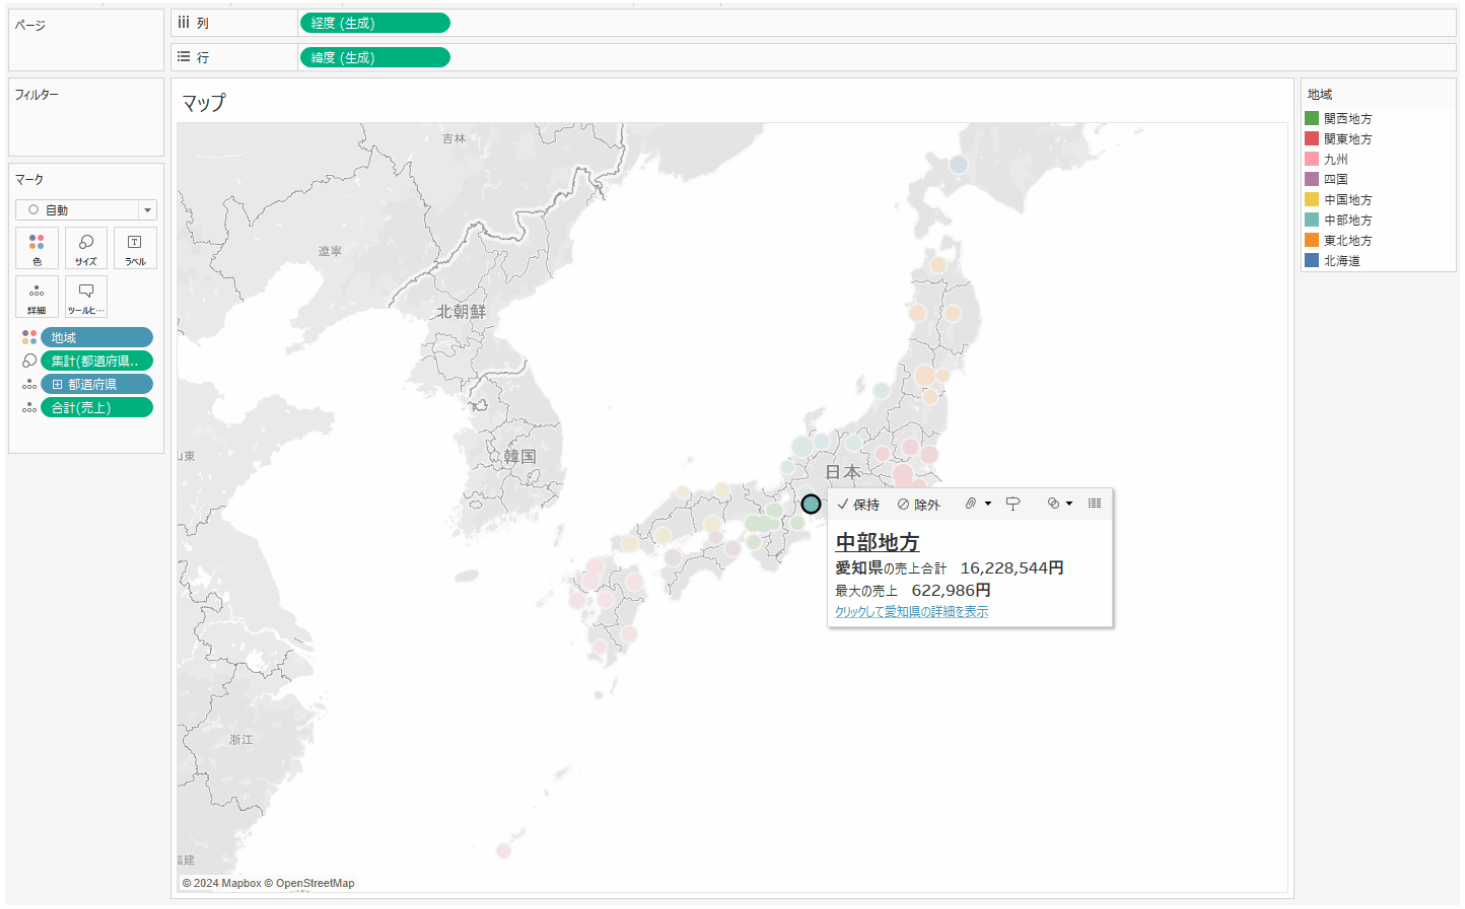
Task: Click the マップ sheet title
Action: pyautogui.click(x=204, y=102)
